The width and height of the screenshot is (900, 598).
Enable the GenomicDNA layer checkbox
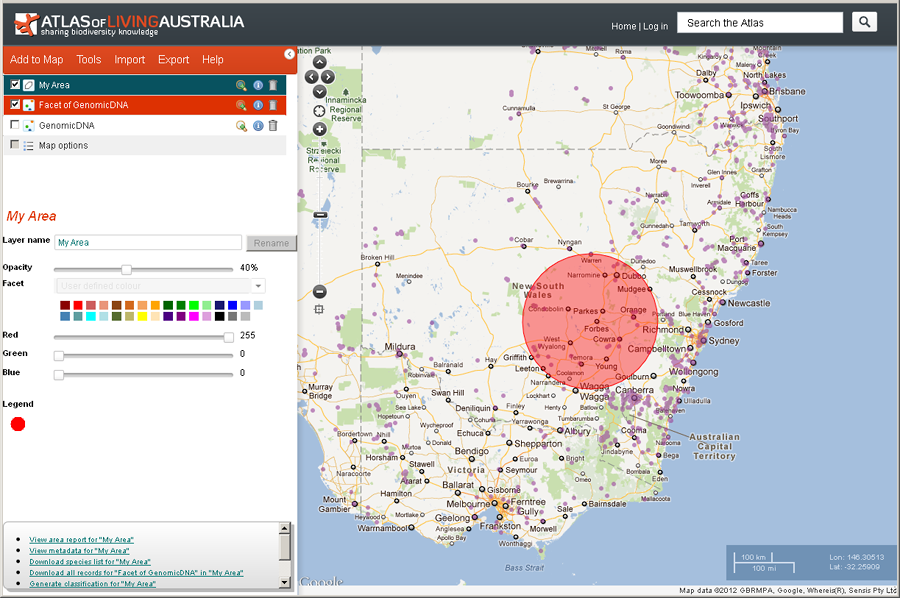[15, 125]
